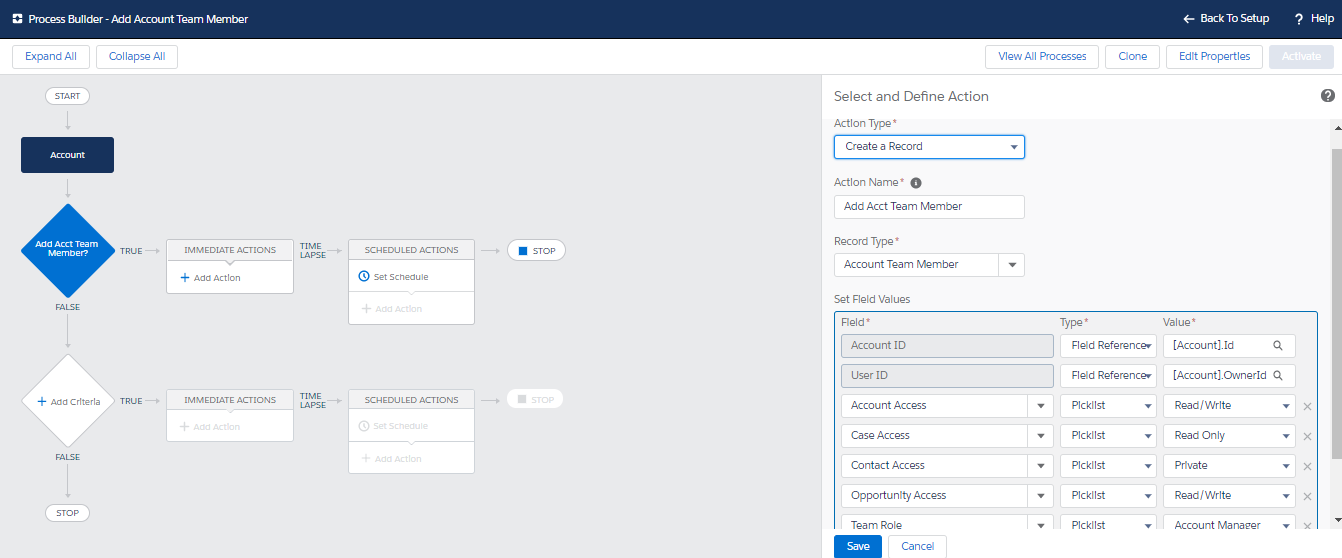
Task: Click the Set Schedule clock icon
Action: pyautogui.click(x=364, y=277)
